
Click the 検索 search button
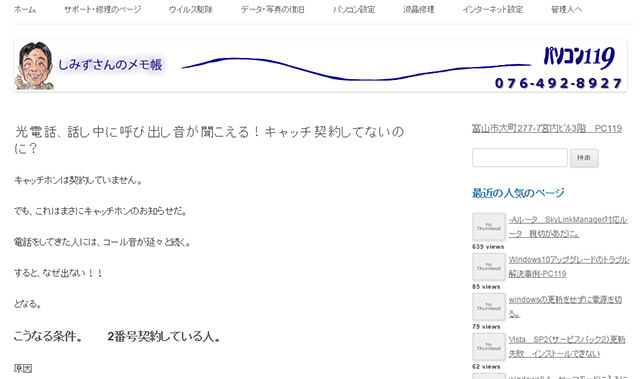(x=584, y=158)
